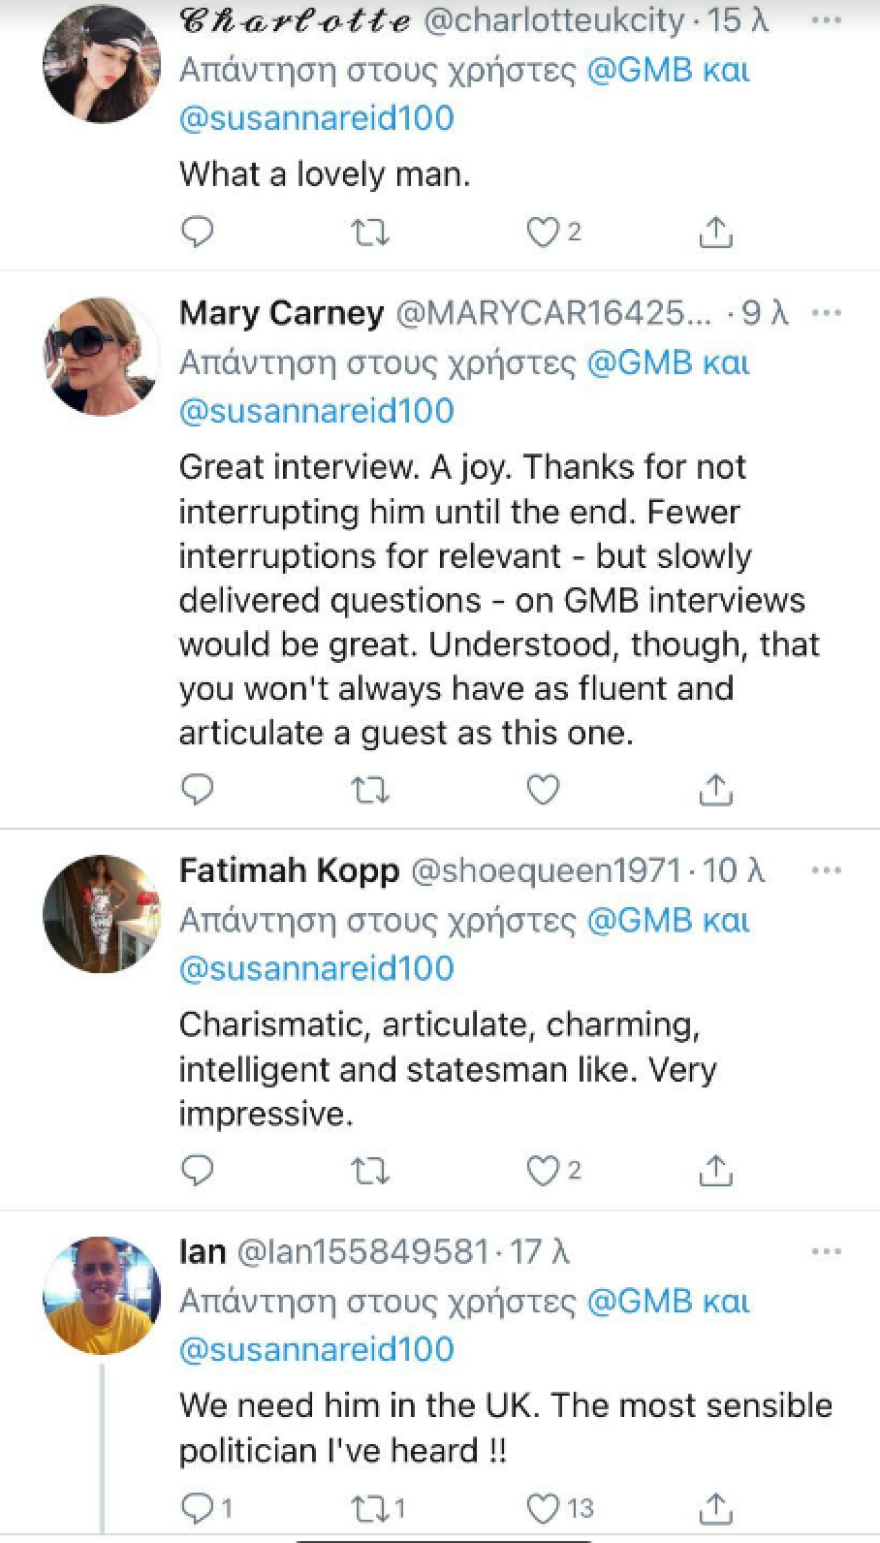The height and width of the screenshot is (1543, 880).
Task: Like Mary Carney's "Great interview" tweet
Action: coord(542,791)
